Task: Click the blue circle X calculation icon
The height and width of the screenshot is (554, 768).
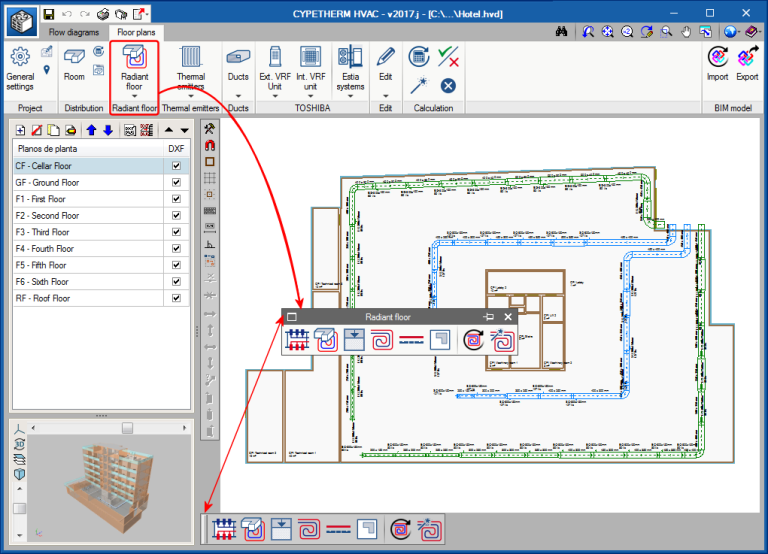Action: [448, 86]
